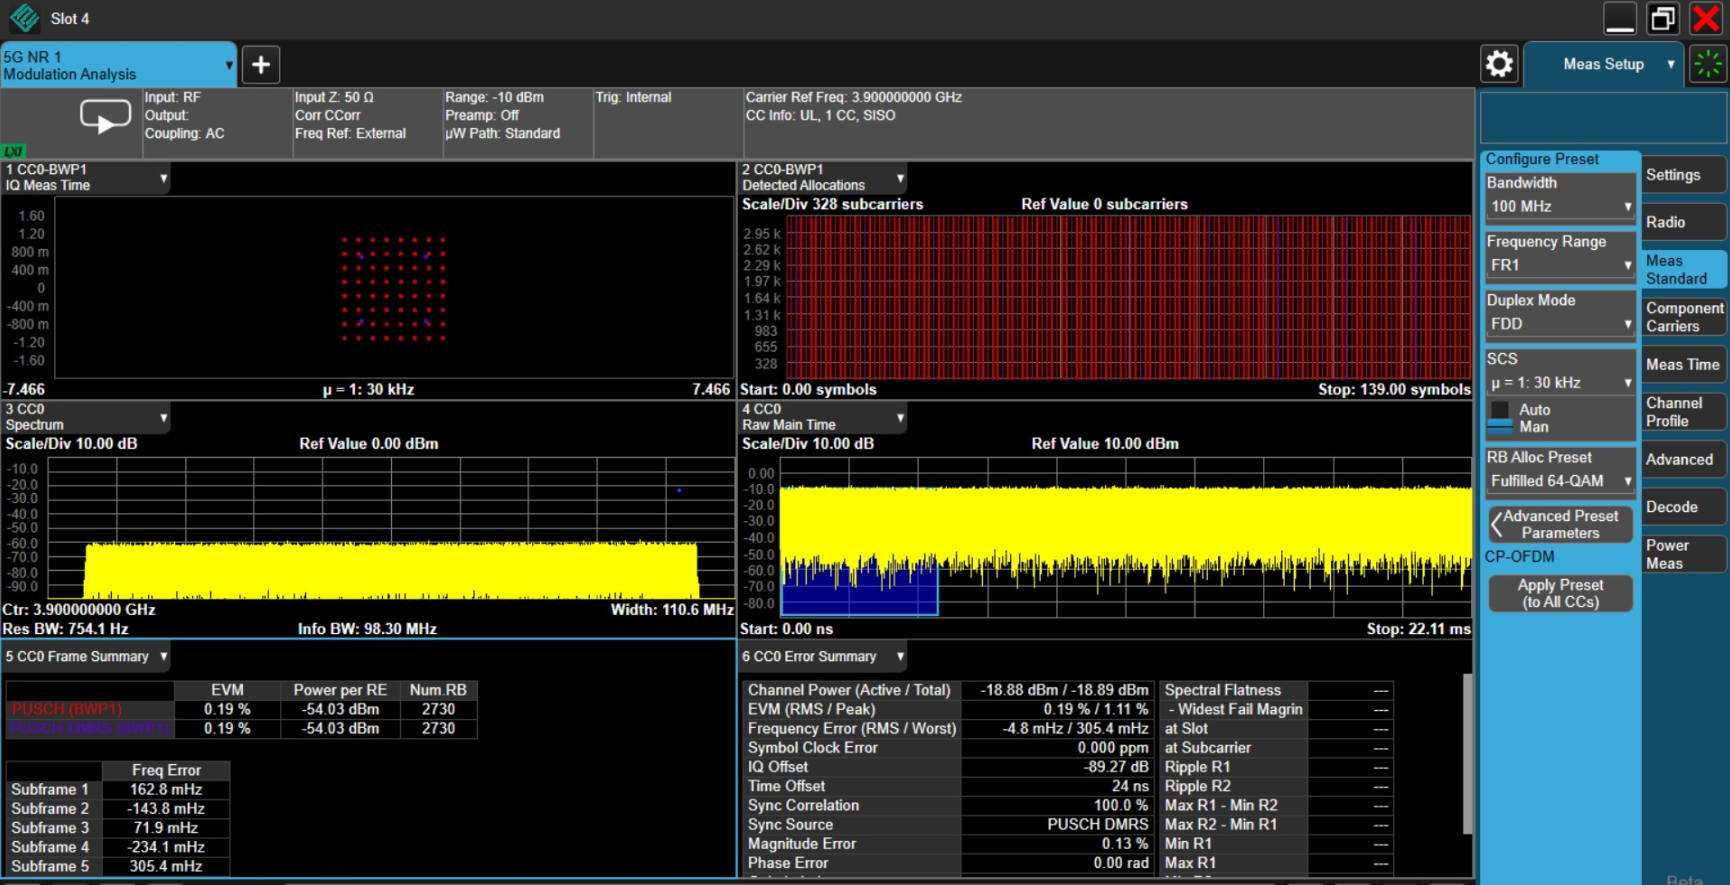Open Advanced Preset Parameters
The height and width of the screenshot is (885, 1730).
(x=1560, y=524)
